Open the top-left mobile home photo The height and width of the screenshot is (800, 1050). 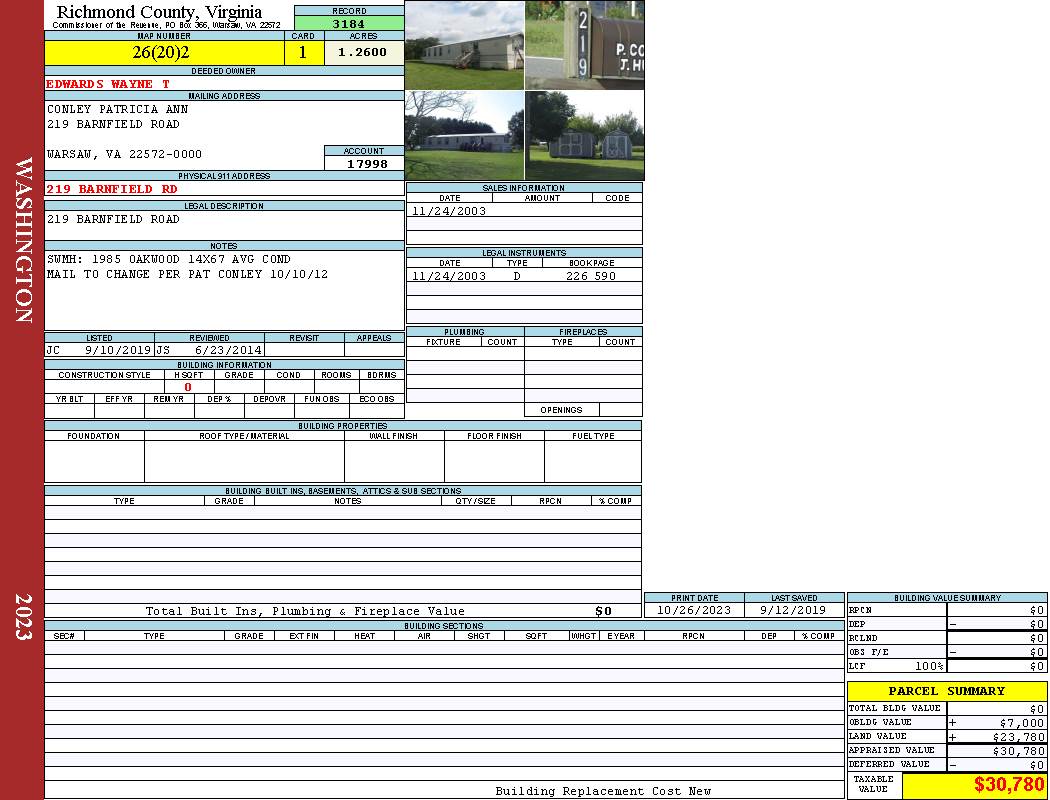(464, 45)
